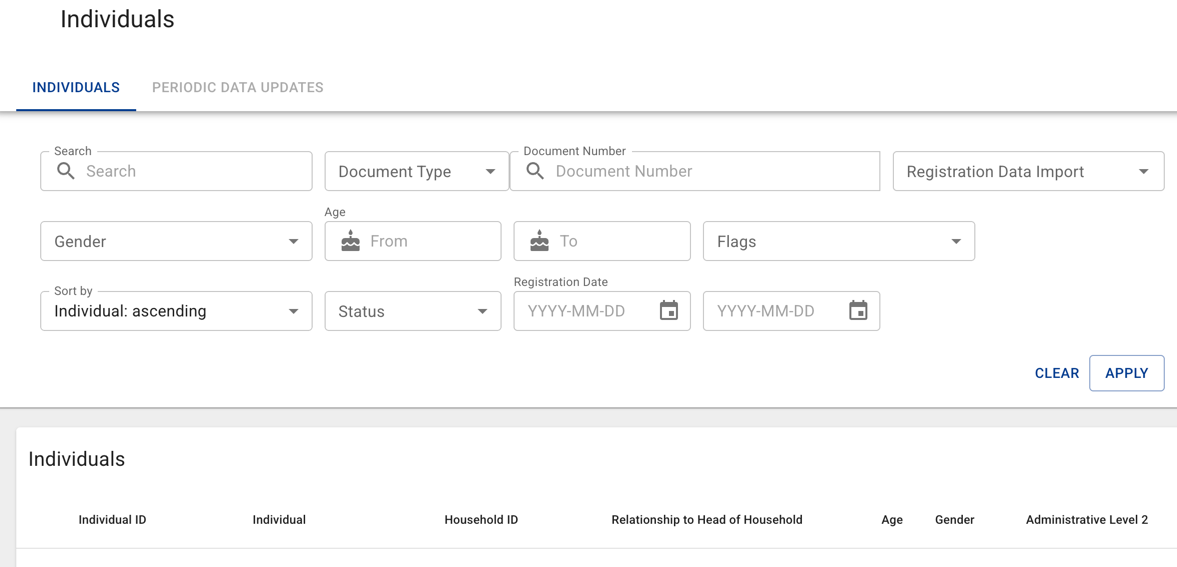
Task: Click the cake icon in Age From field
Action: tap(350, 241)
